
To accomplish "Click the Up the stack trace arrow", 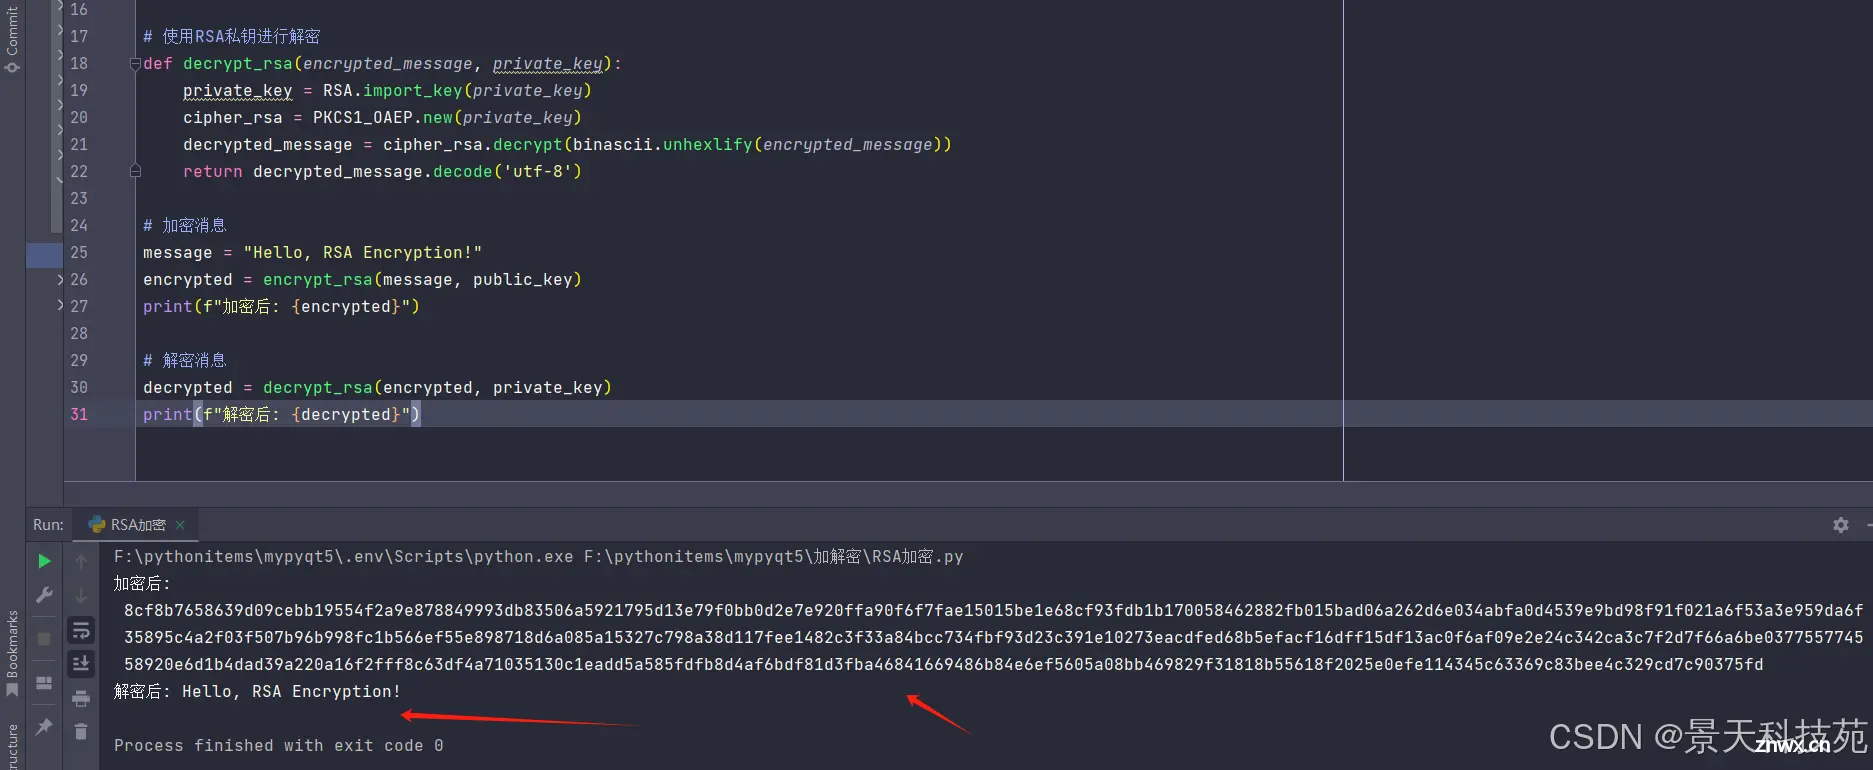I will click(81, 562).
